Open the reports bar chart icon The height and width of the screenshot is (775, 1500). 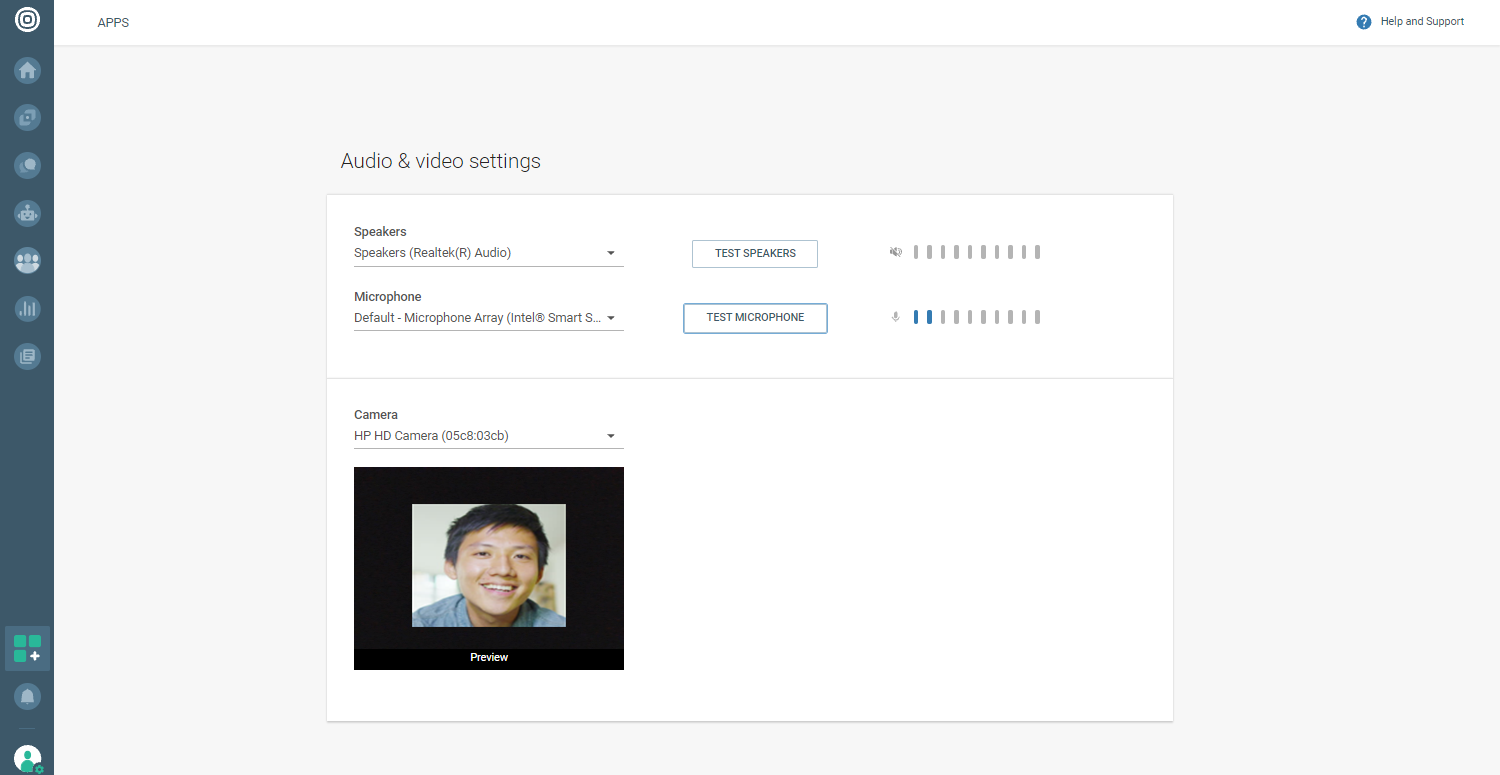click(27, 308)
